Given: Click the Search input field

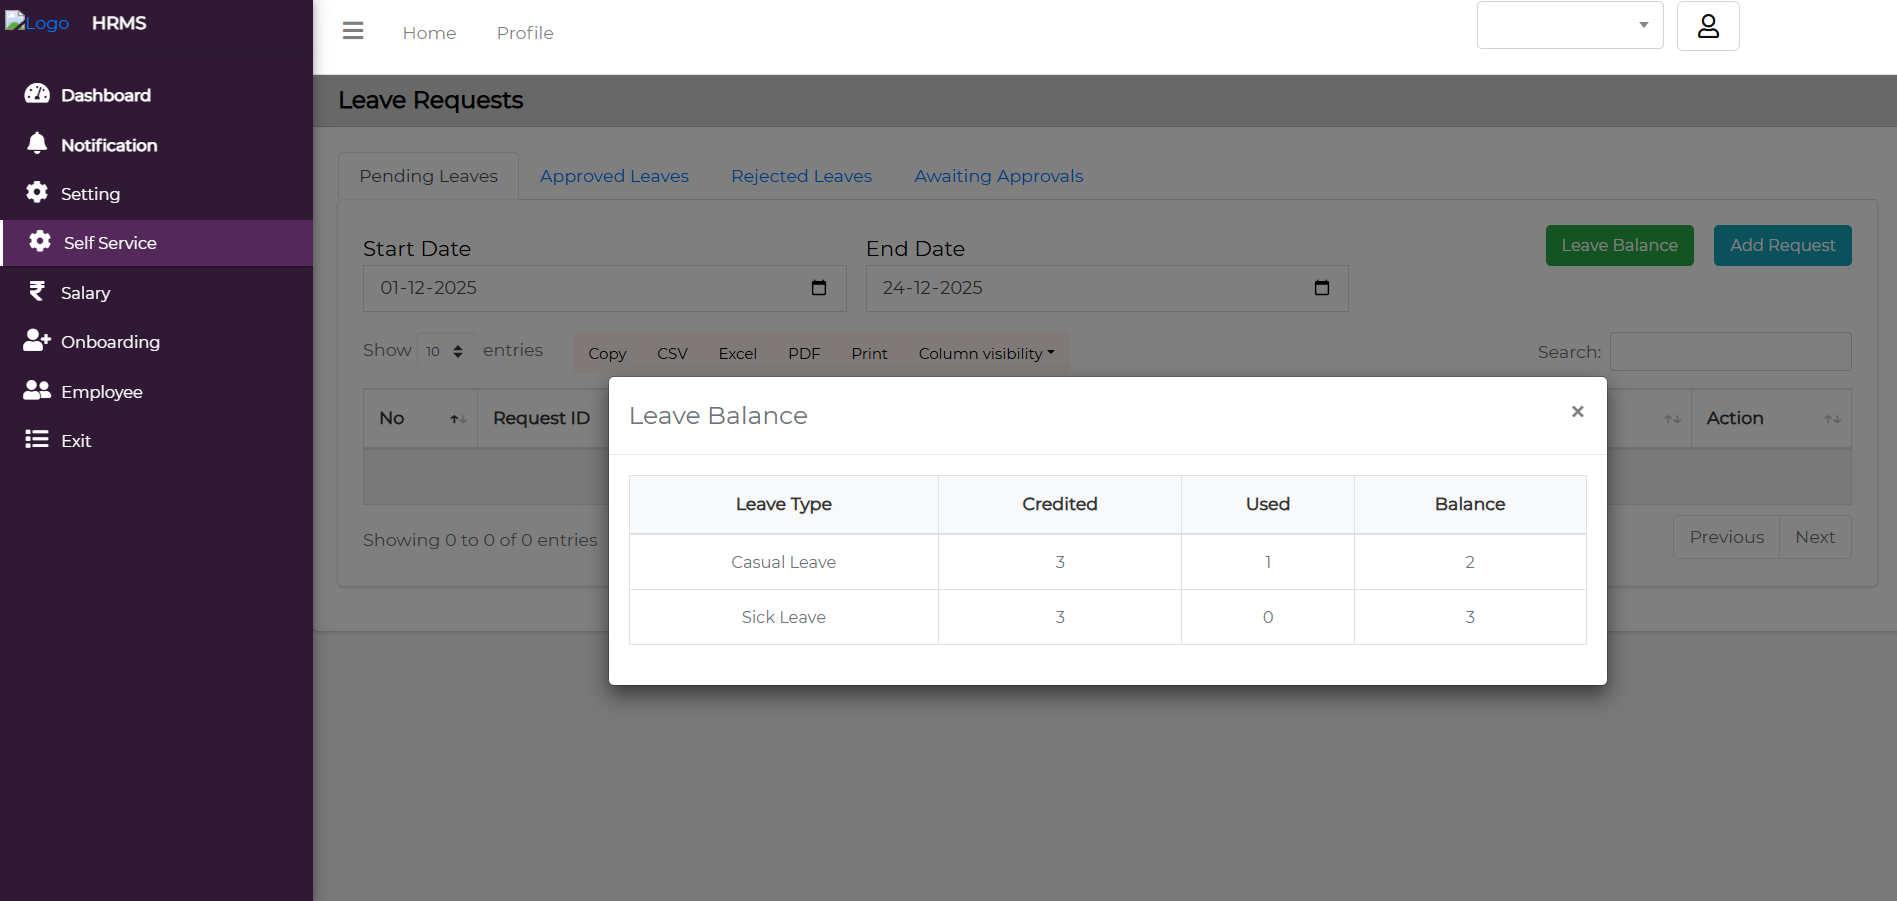Looking at the screenshot, I should pyautogui.click(x=1730, y=352).
